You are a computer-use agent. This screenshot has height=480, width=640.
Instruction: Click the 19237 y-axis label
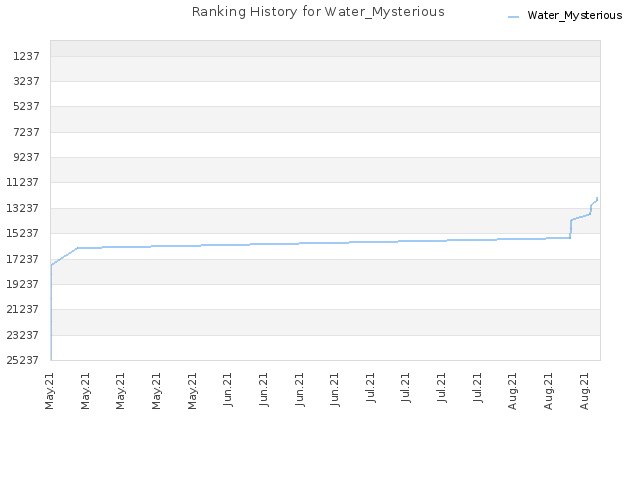(23, 284)
